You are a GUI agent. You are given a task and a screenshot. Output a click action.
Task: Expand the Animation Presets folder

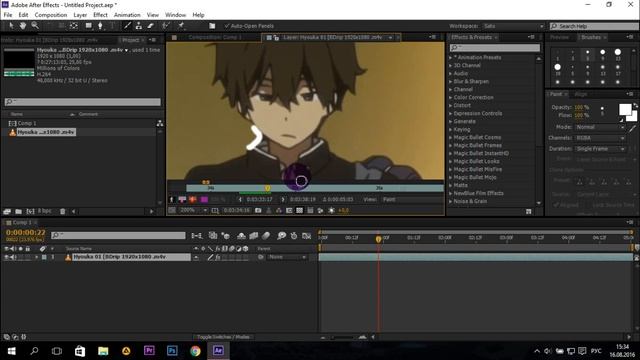pyautogui.click(x=451, y=58)
